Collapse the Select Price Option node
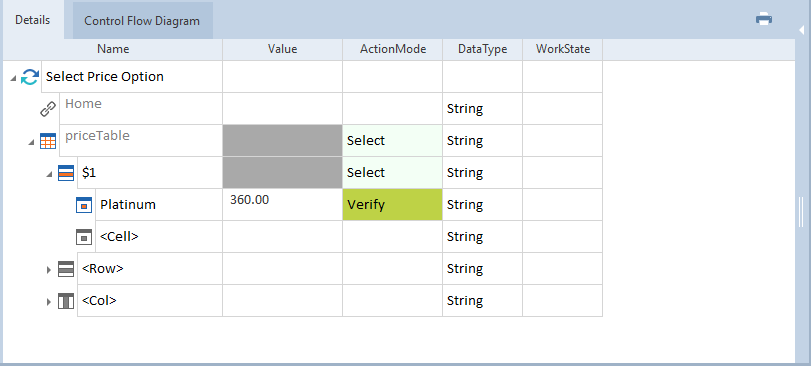811x366 pixels. pos(12,78)
